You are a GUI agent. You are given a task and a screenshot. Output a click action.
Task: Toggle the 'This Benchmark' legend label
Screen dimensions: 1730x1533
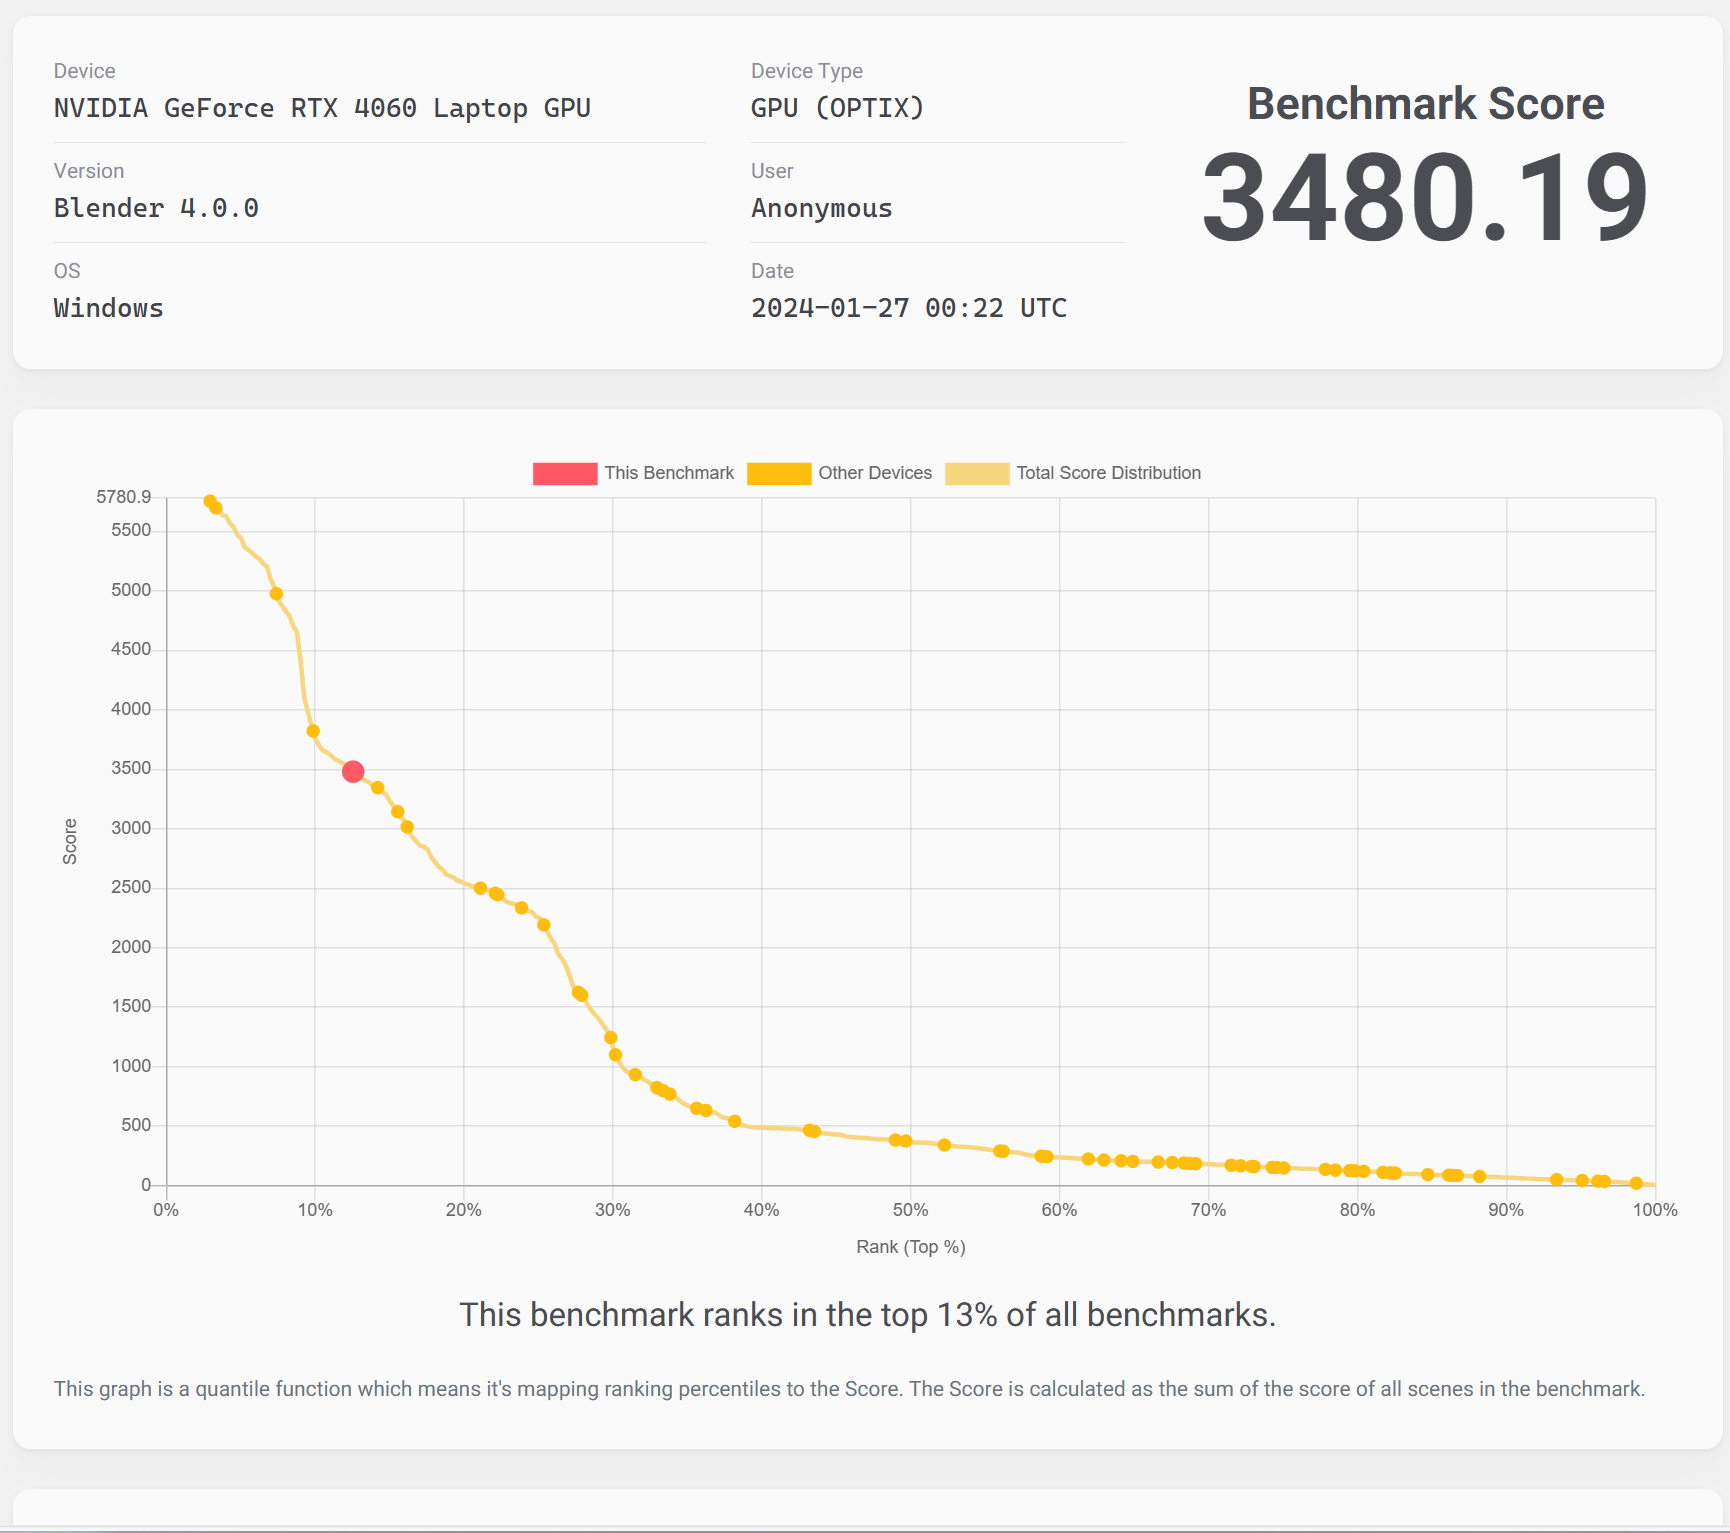click(x=669, y=474)
